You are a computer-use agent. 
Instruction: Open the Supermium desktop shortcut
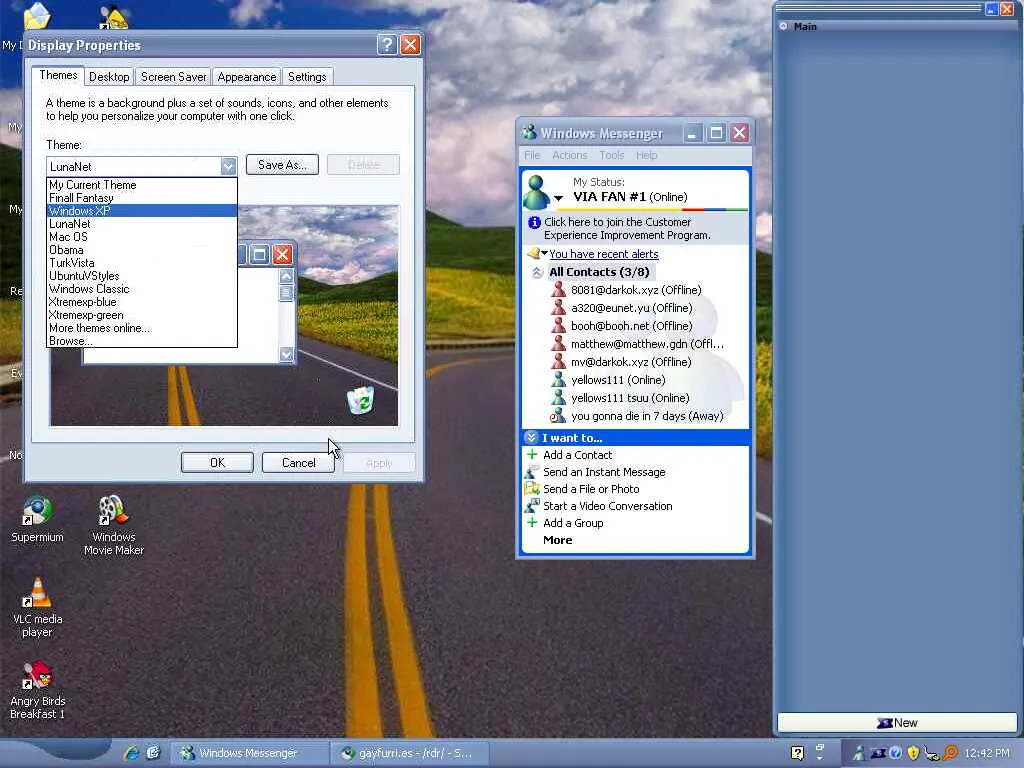tap(37, 519)
